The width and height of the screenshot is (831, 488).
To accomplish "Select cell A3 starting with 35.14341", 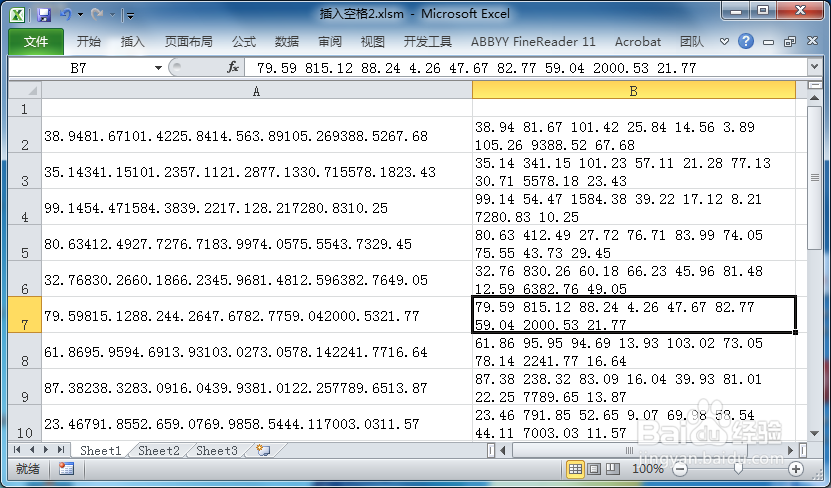I will [x=257, y=171].
